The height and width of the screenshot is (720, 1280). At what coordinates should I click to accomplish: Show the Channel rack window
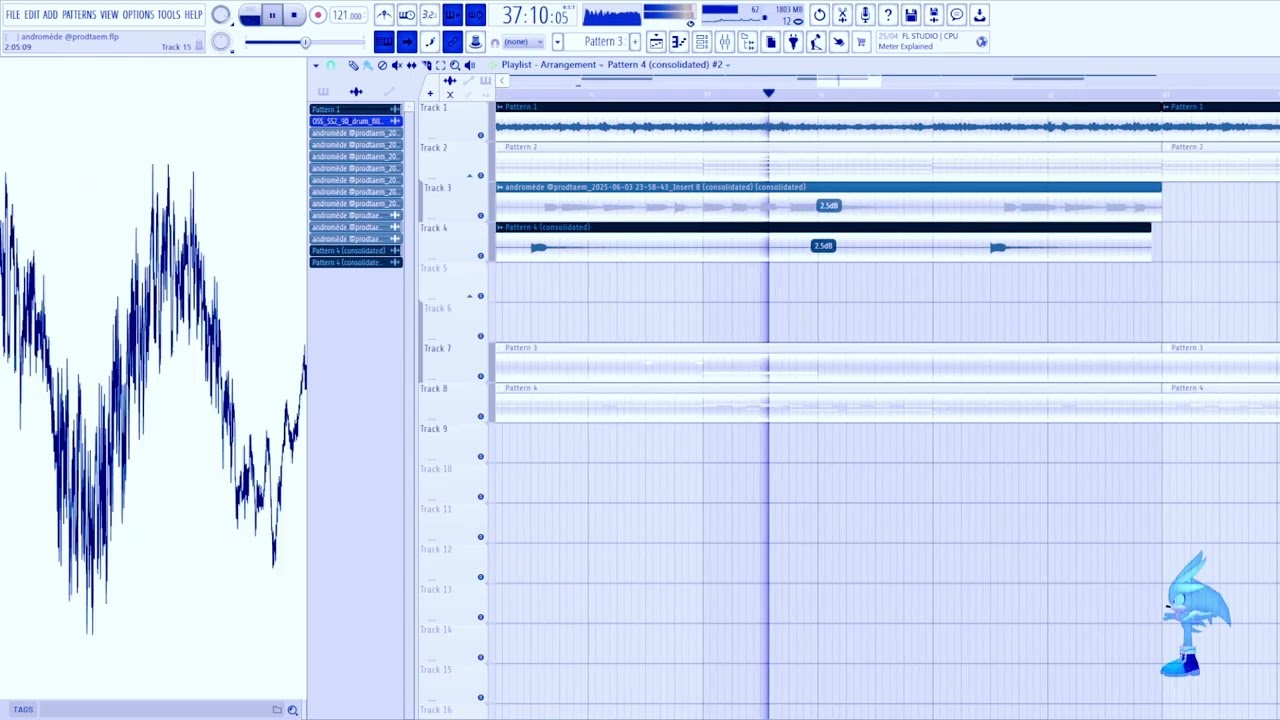pyautogui.click(x=702, y=42)
